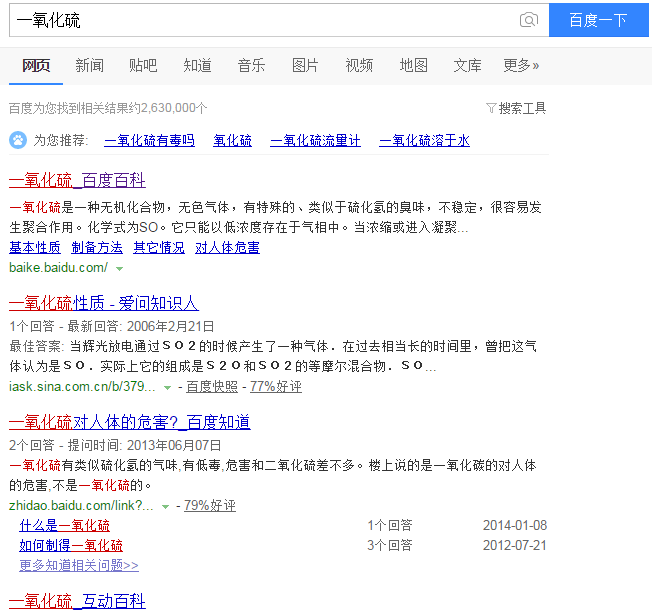Open the 如何制得一氧化硫 question link
Viewport: 652px width, 612px height.
click(71, 545)
